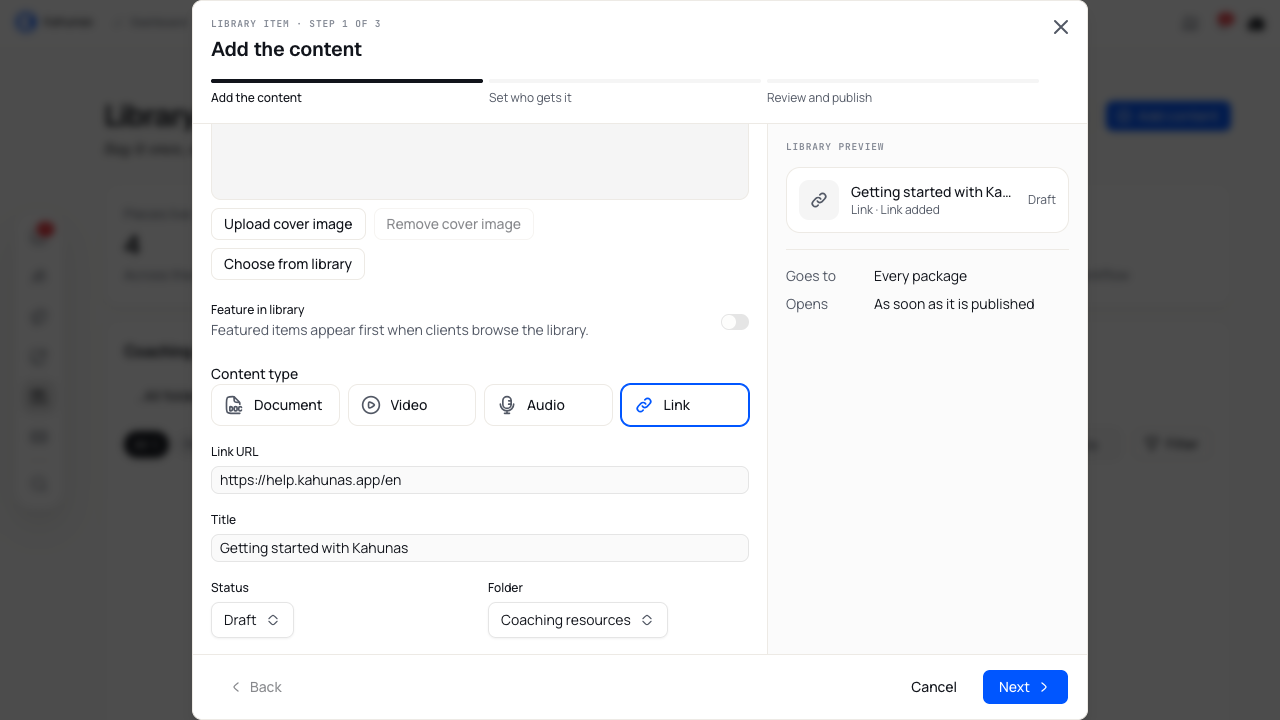The width and height of the screenshot is (1280, 720).
Task: Select the Add the content step label
Action: coord(256,98)
